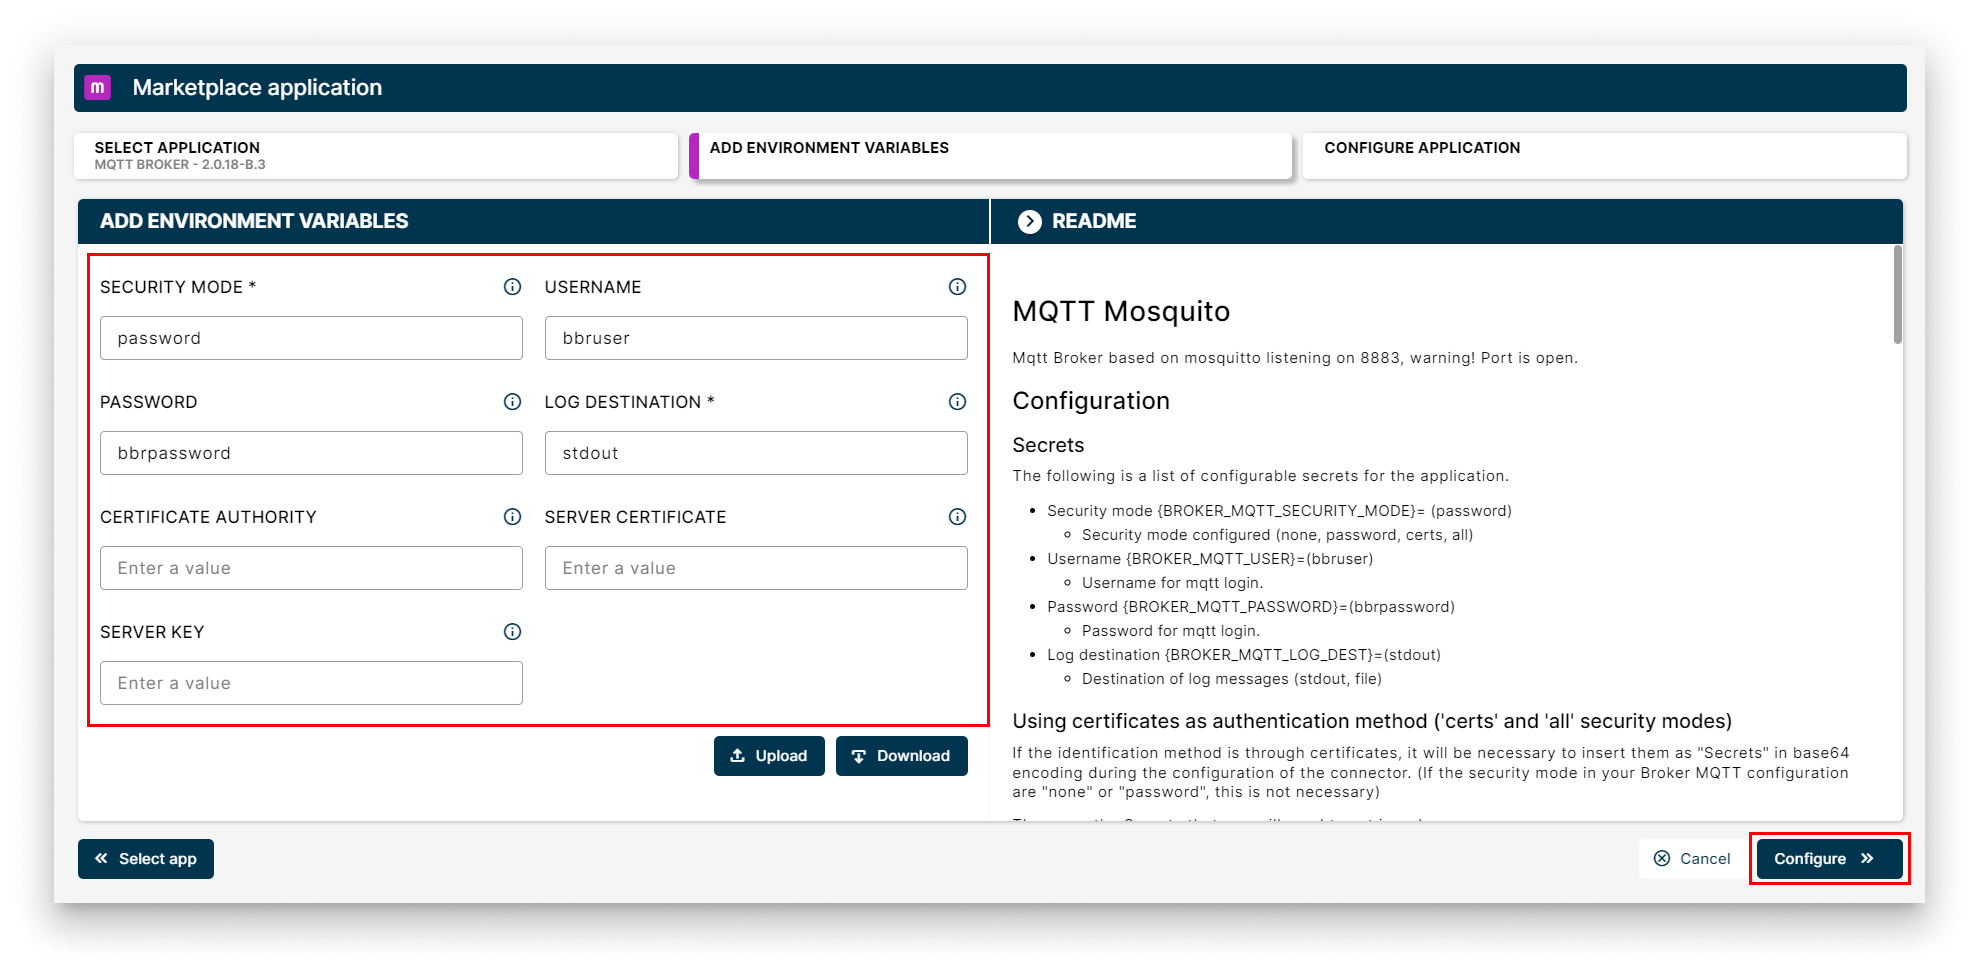The width and height of the screenshot is (1979, 968).
Task: View Server Certificate info icon
Action: 957,517
